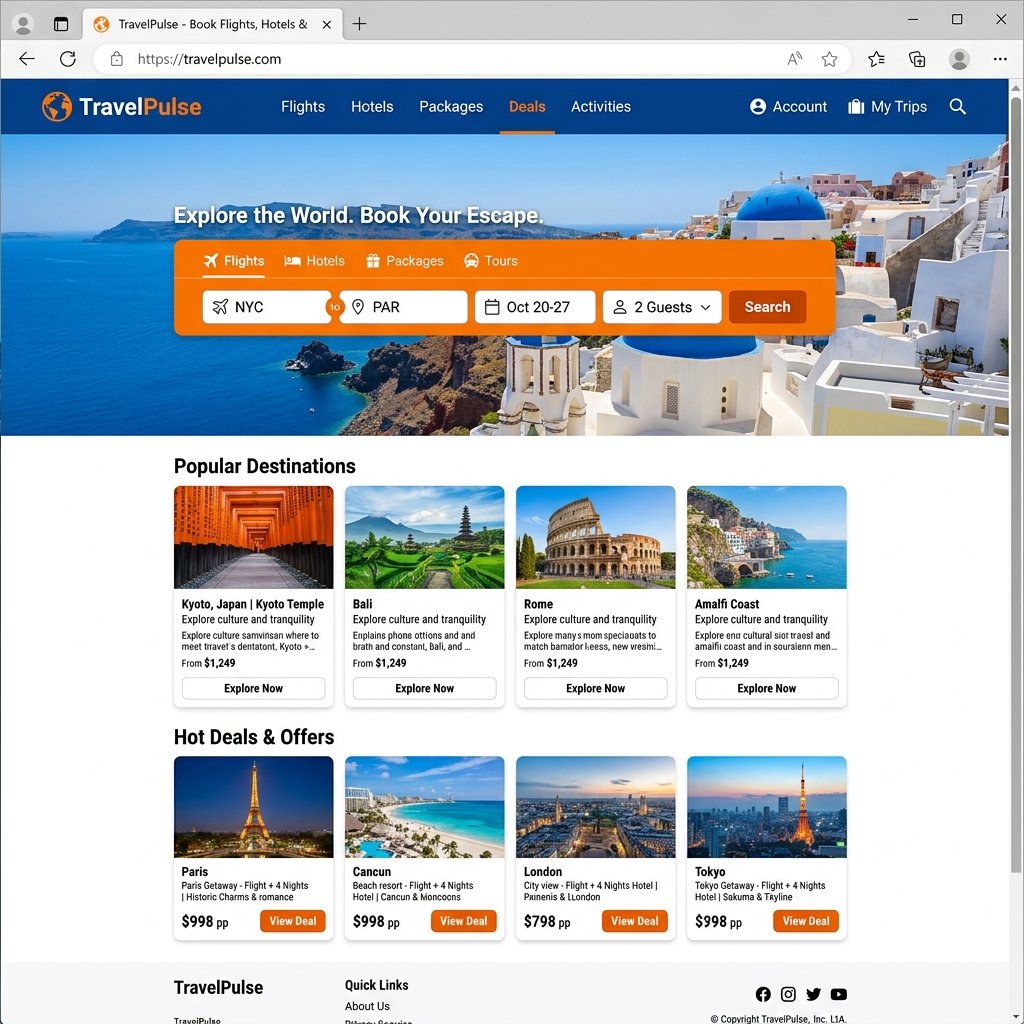
Task: Open the Facebook footer icon
Action: (763, 994)
